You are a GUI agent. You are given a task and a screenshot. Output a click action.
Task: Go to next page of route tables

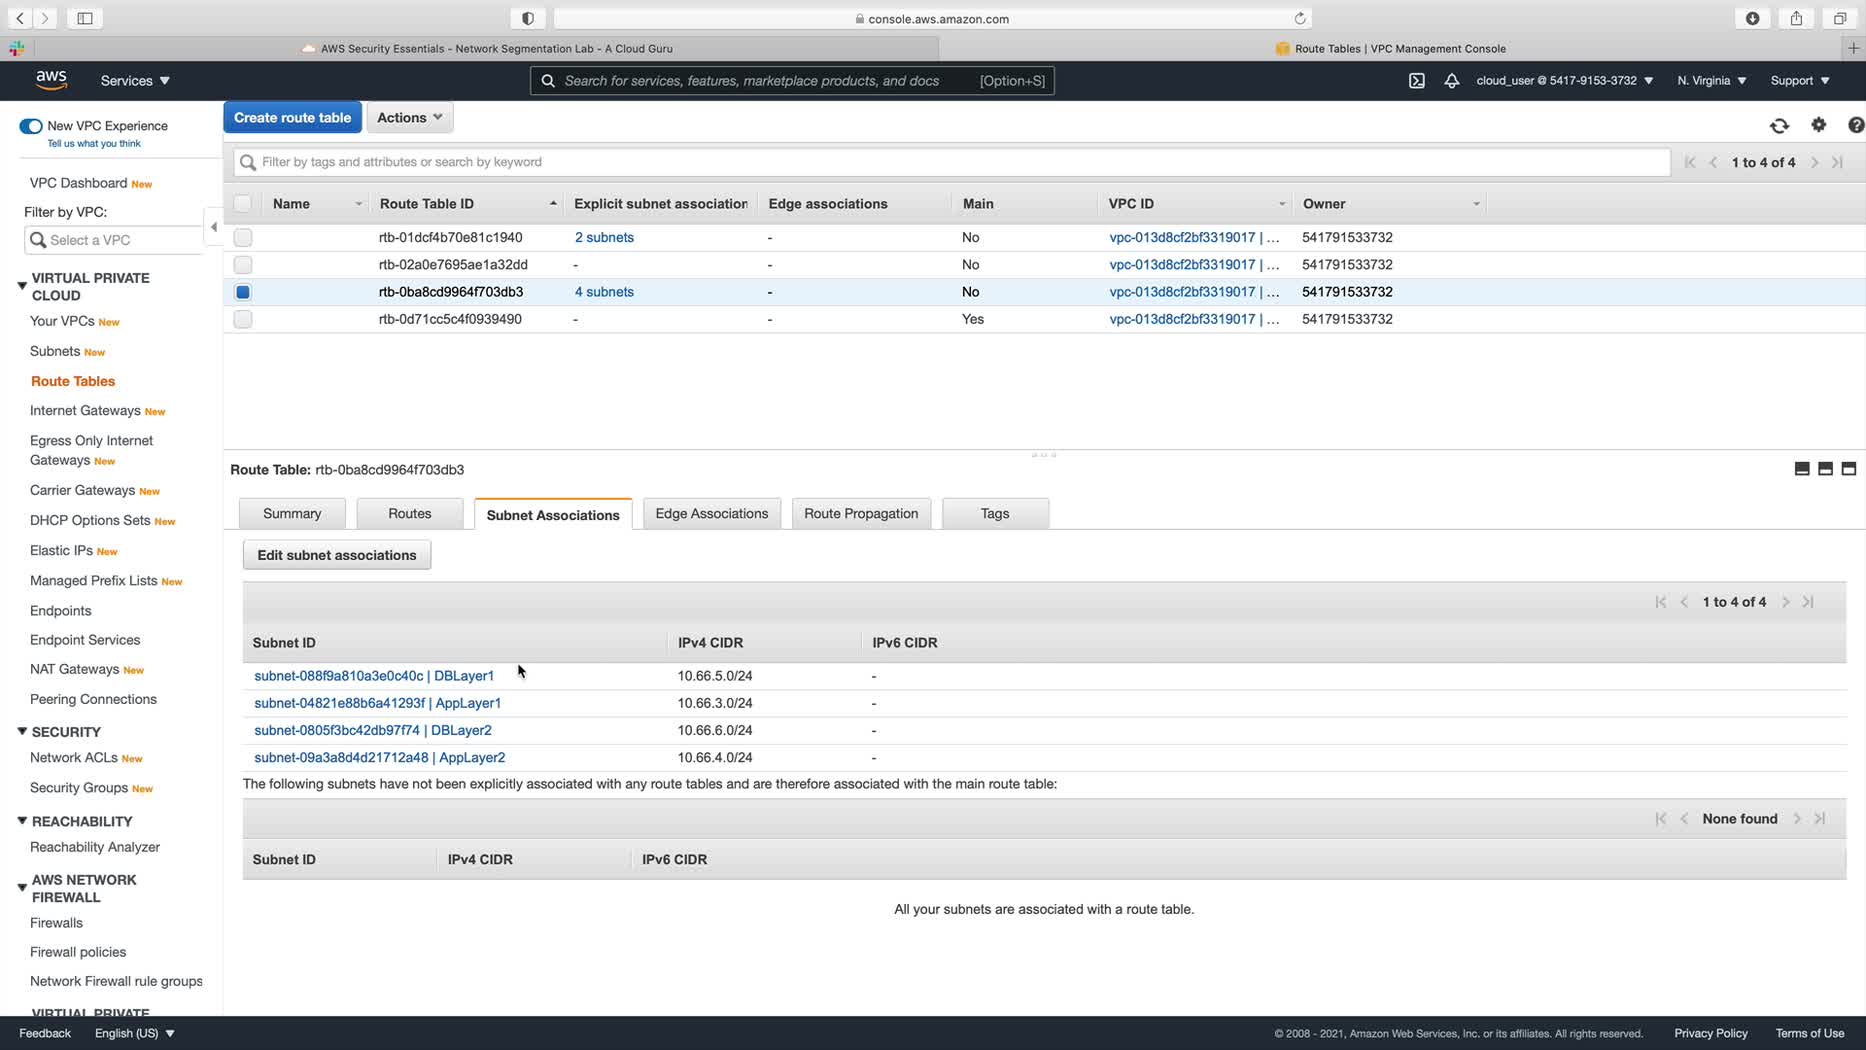(1814, 162)
